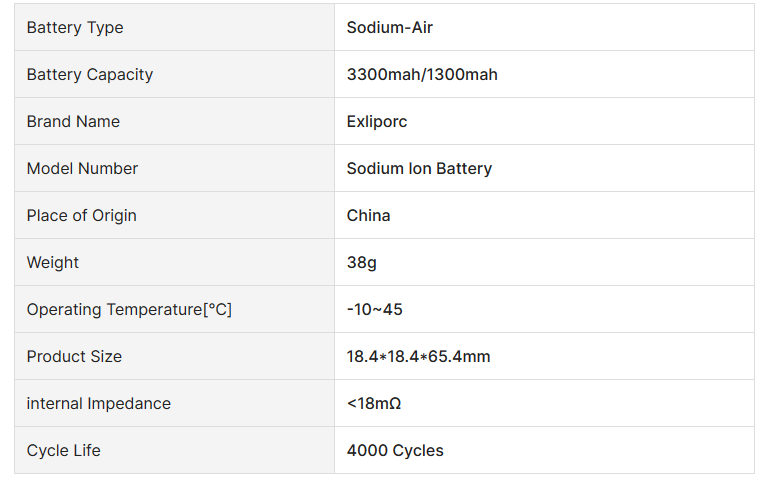This screenshot has height=486, width=774.
Task: Click the Product Size label
Action: [x=74, y=357]
